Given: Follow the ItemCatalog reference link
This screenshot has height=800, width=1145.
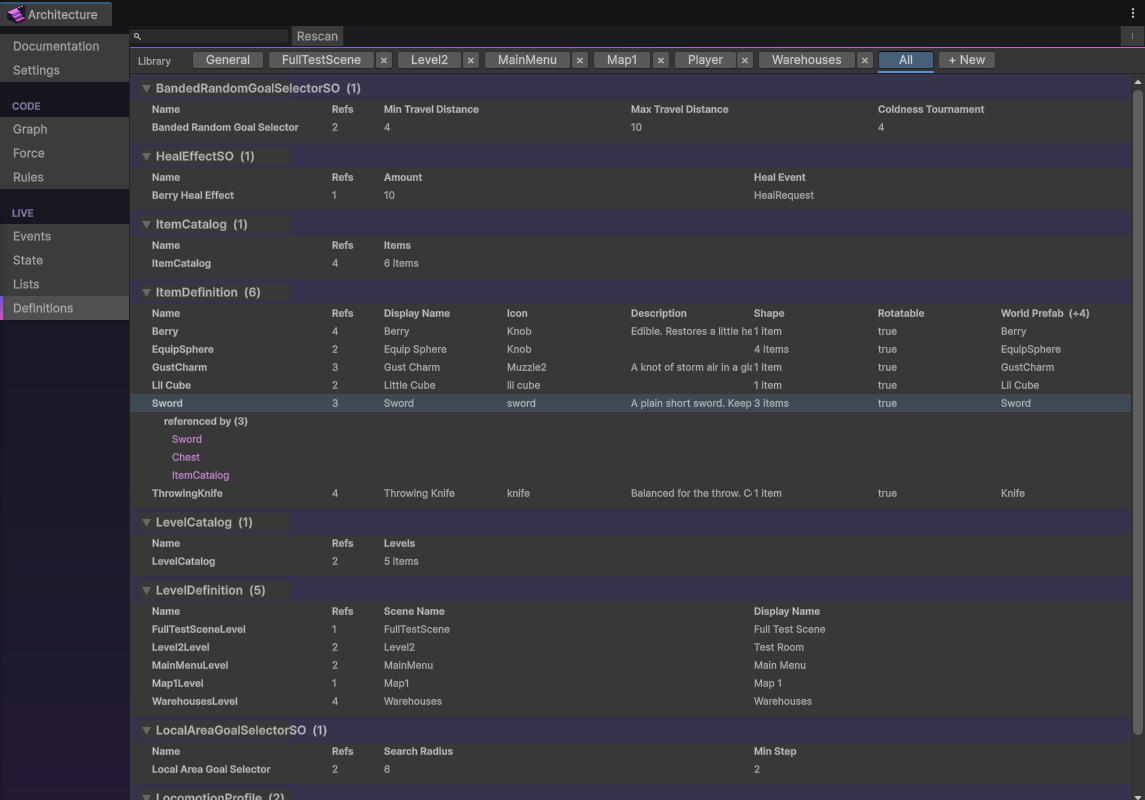Looking at the screenshot, I should [200, 475].
